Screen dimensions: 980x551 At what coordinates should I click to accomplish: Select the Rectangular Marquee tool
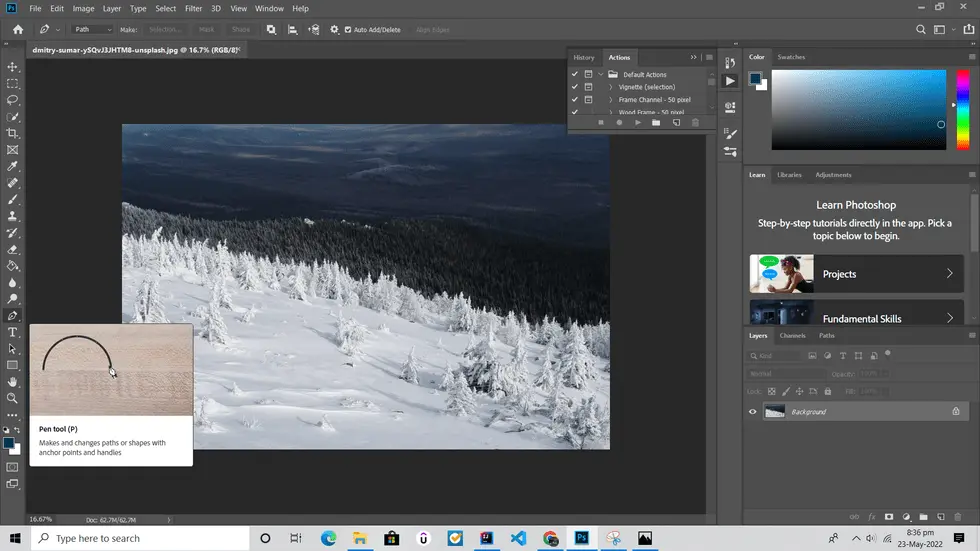point(13,84)
